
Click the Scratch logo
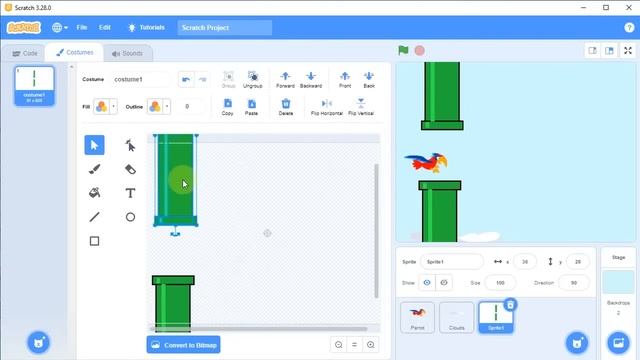[x=24, y=27]
